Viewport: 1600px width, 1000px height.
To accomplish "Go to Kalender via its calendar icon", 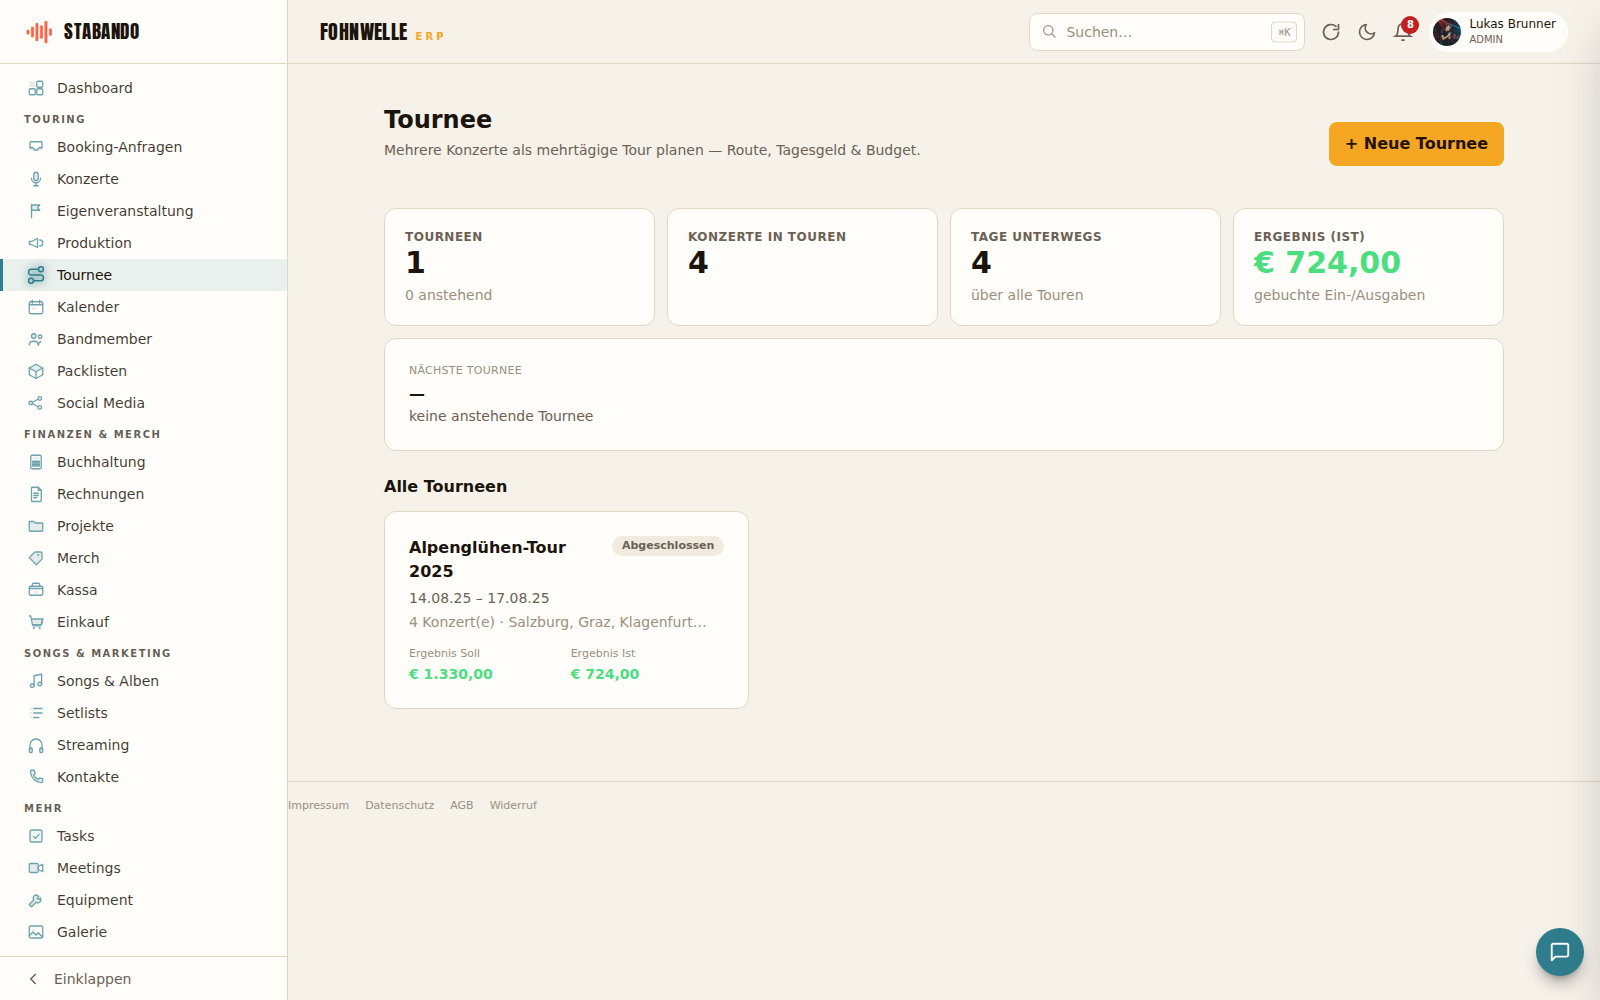I will tap(36, 307).
